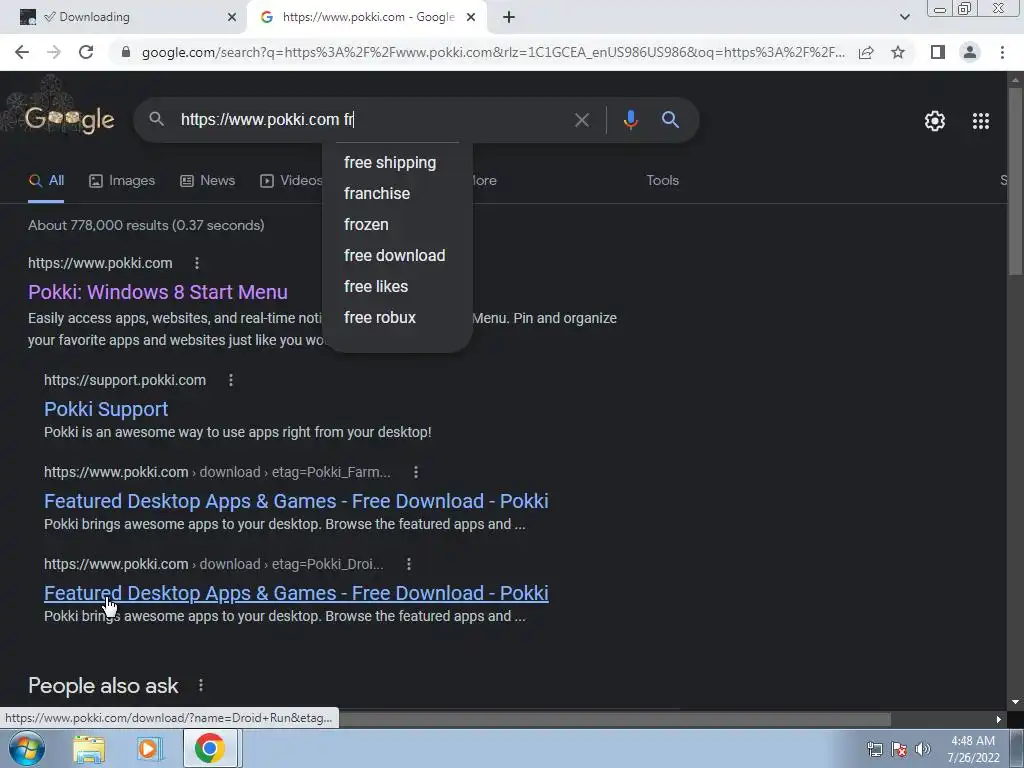Open the Chrome profile avatar
This screenshot has height=768, width=1024.
pyautogui.click(x=970, y=52)
